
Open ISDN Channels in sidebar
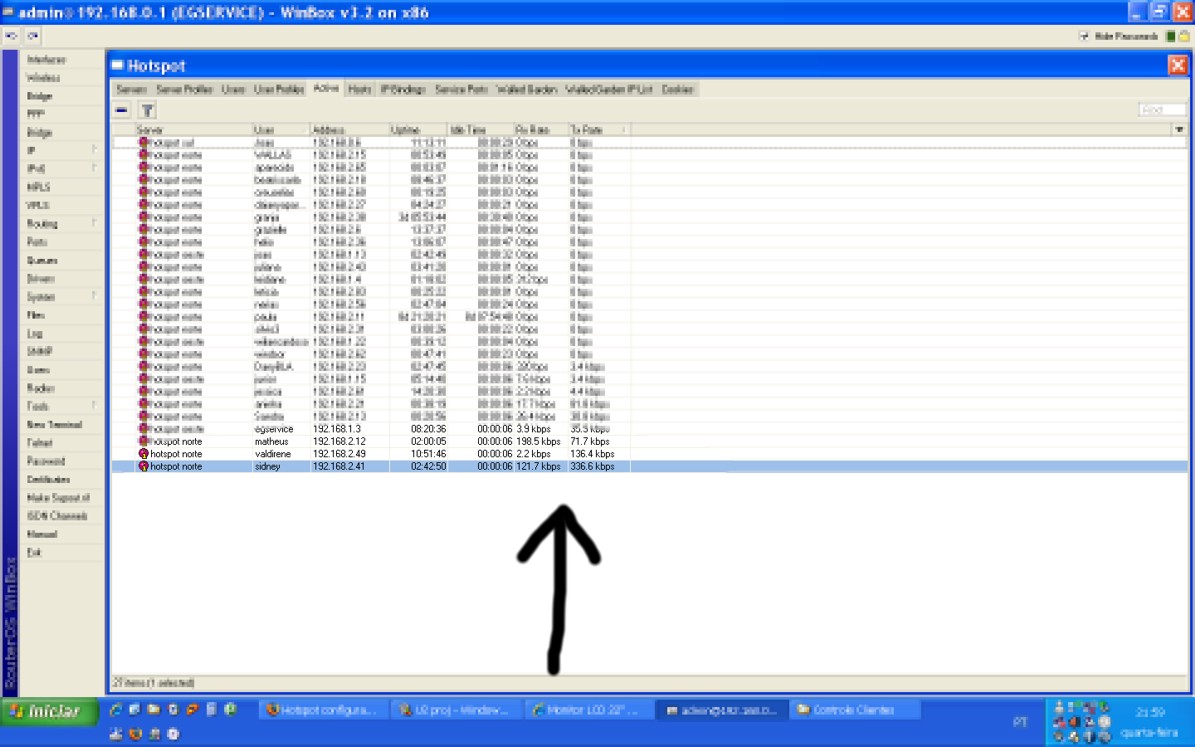coord(56,516)
